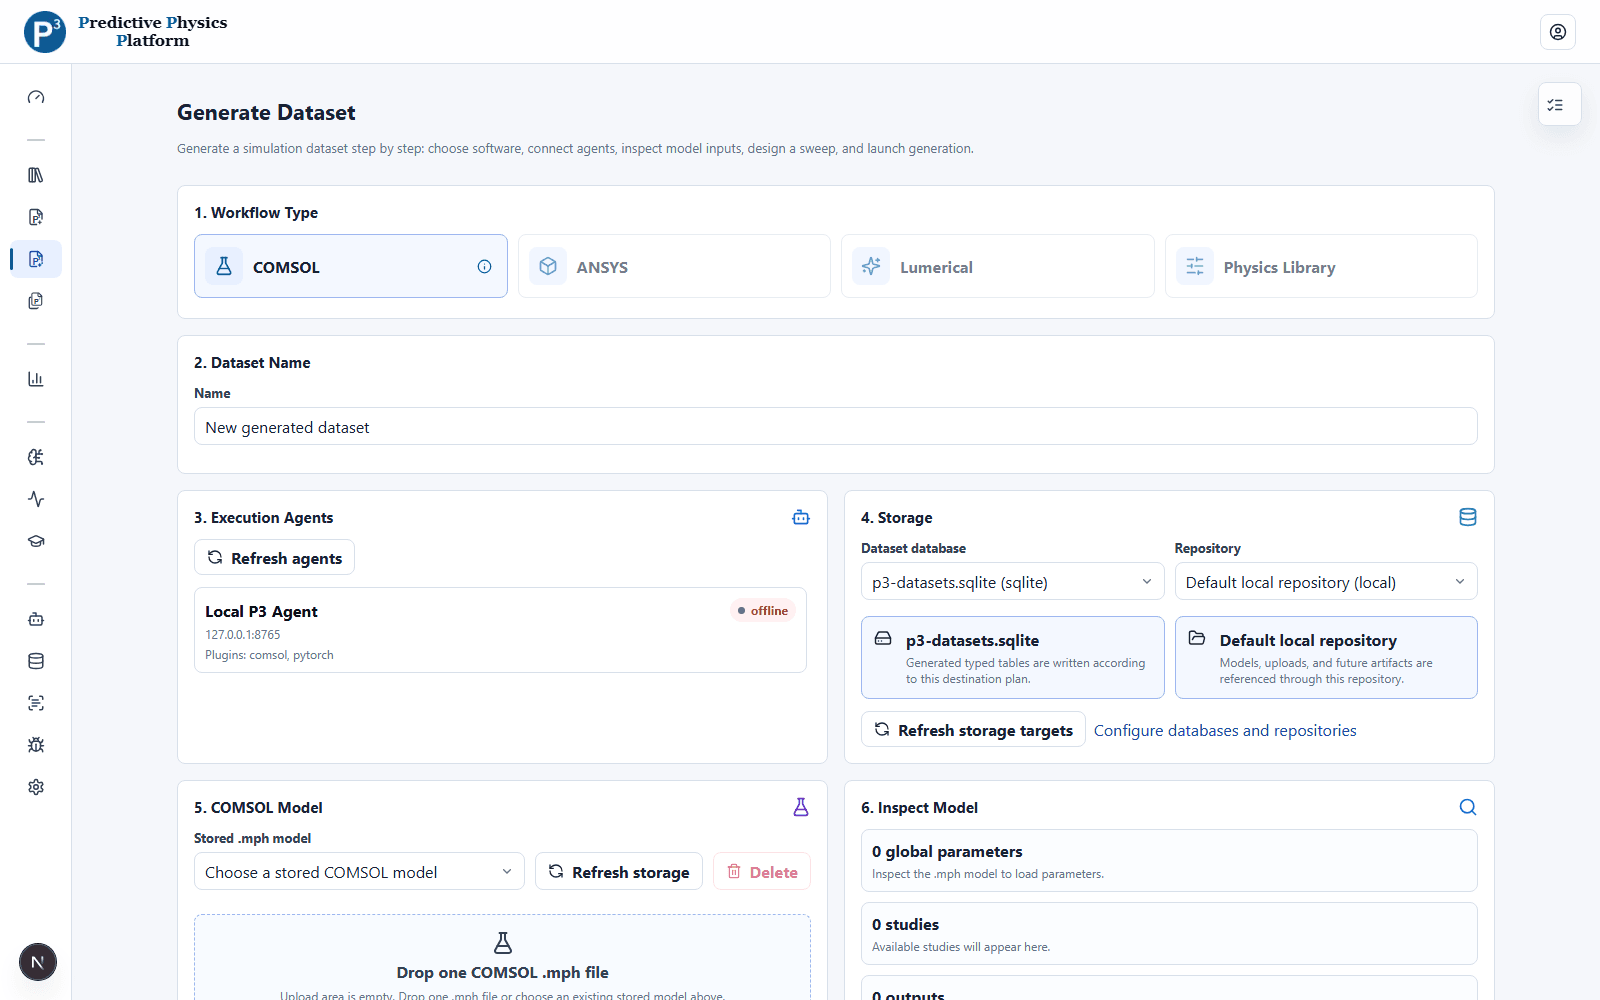Open the database sidebar icon

(36, 661)
